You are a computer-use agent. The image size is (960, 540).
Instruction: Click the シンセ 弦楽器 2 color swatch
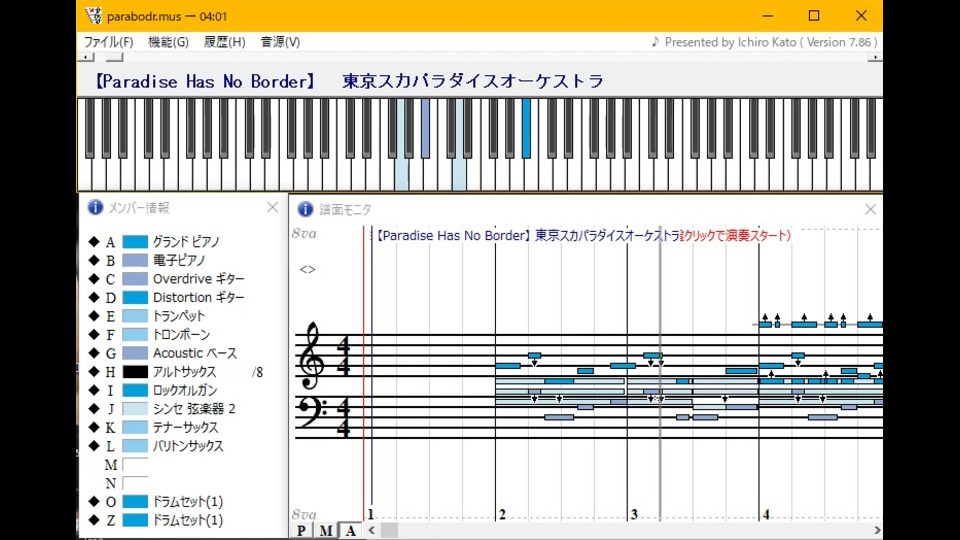coord(135,408)
